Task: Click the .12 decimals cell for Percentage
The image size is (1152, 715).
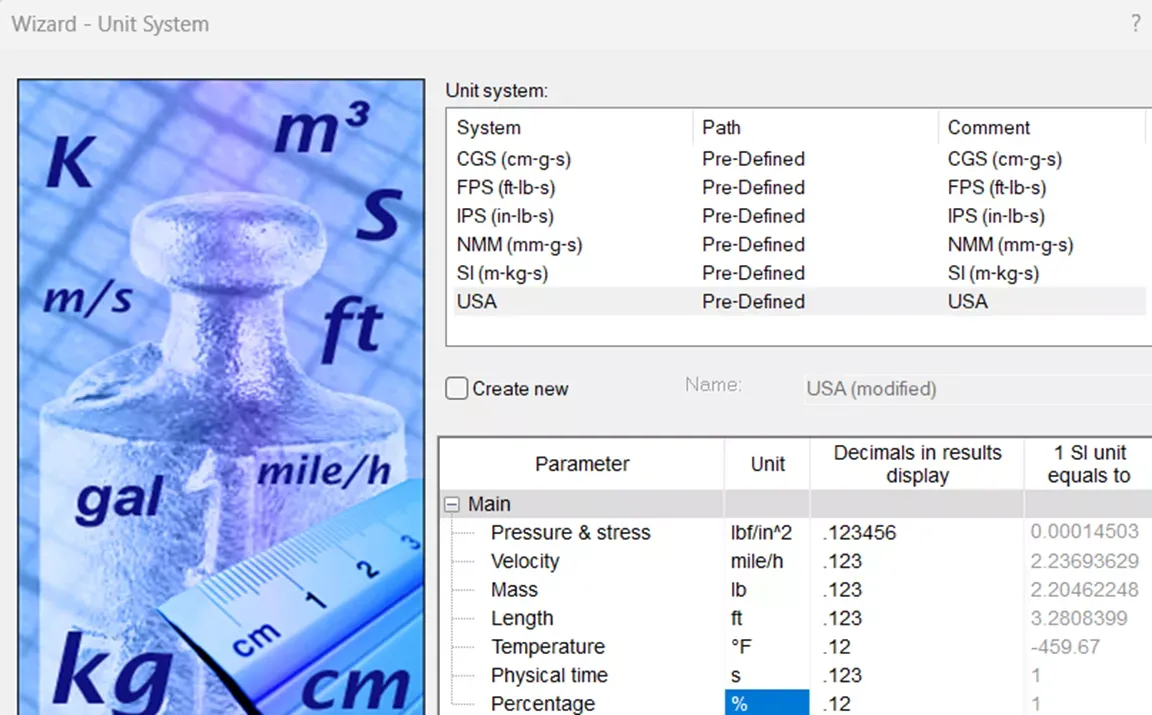Action: point(917,703)
